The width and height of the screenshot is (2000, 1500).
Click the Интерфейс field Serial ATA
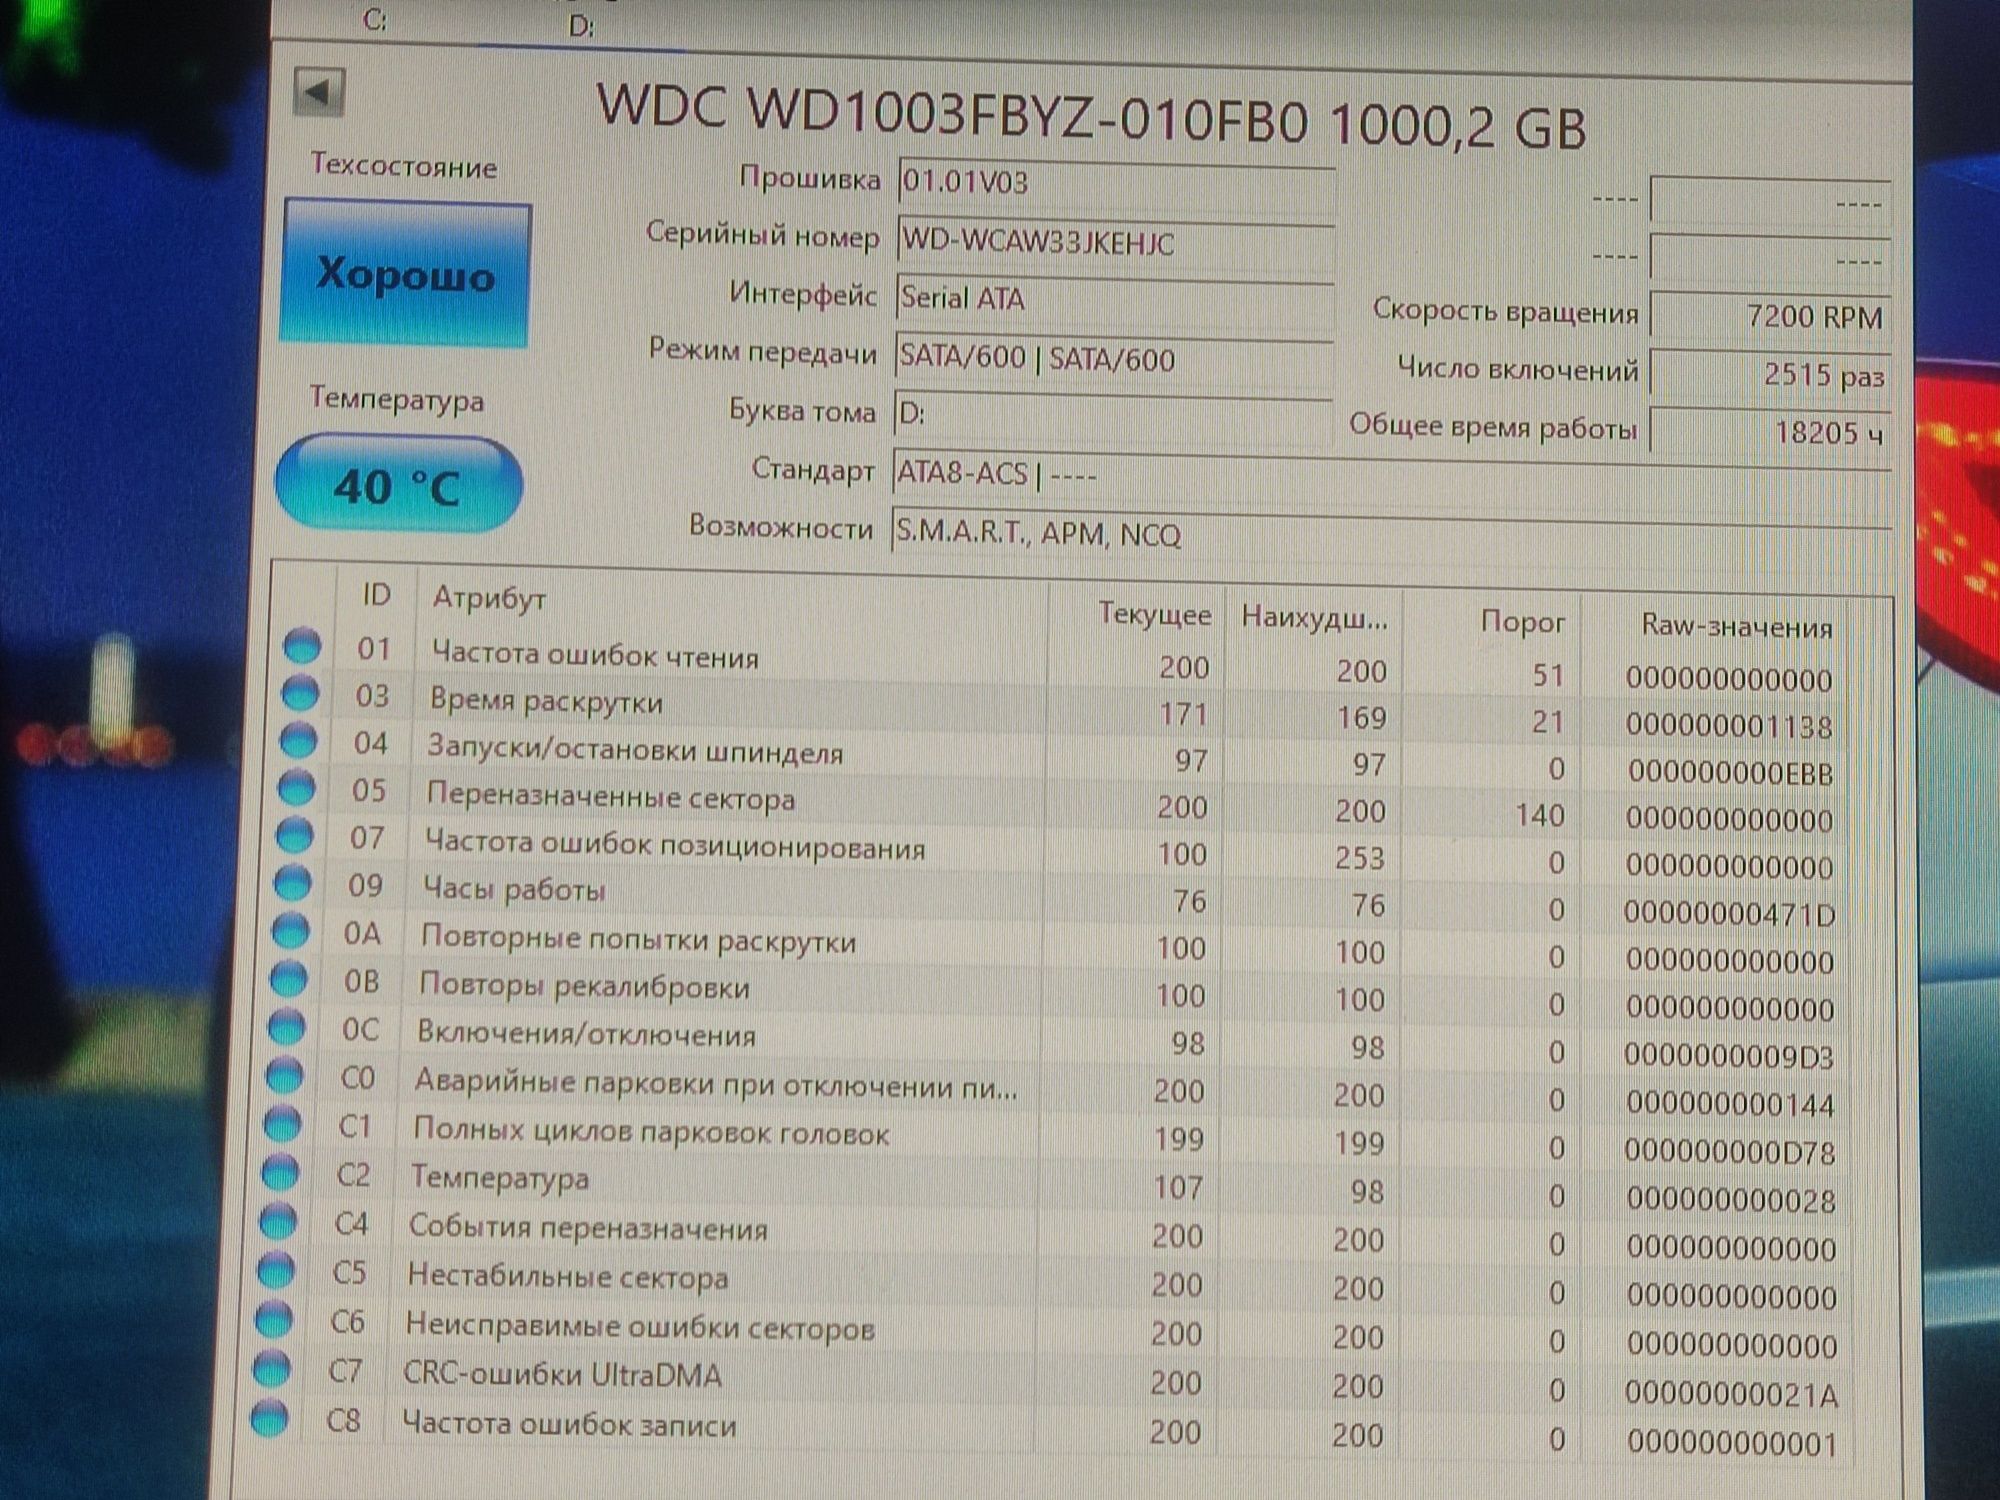[x=1114, y=300]
